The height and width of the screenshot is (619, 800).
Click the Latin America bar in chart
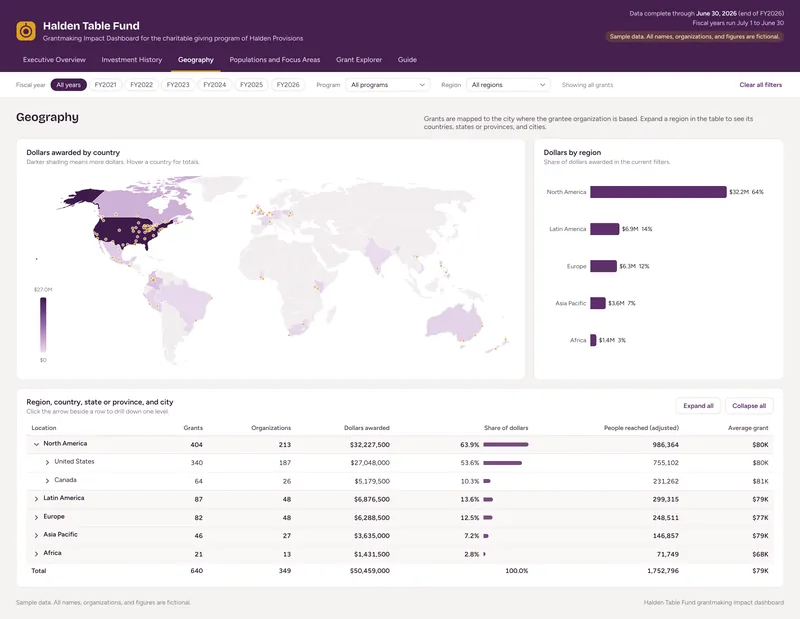605,229
